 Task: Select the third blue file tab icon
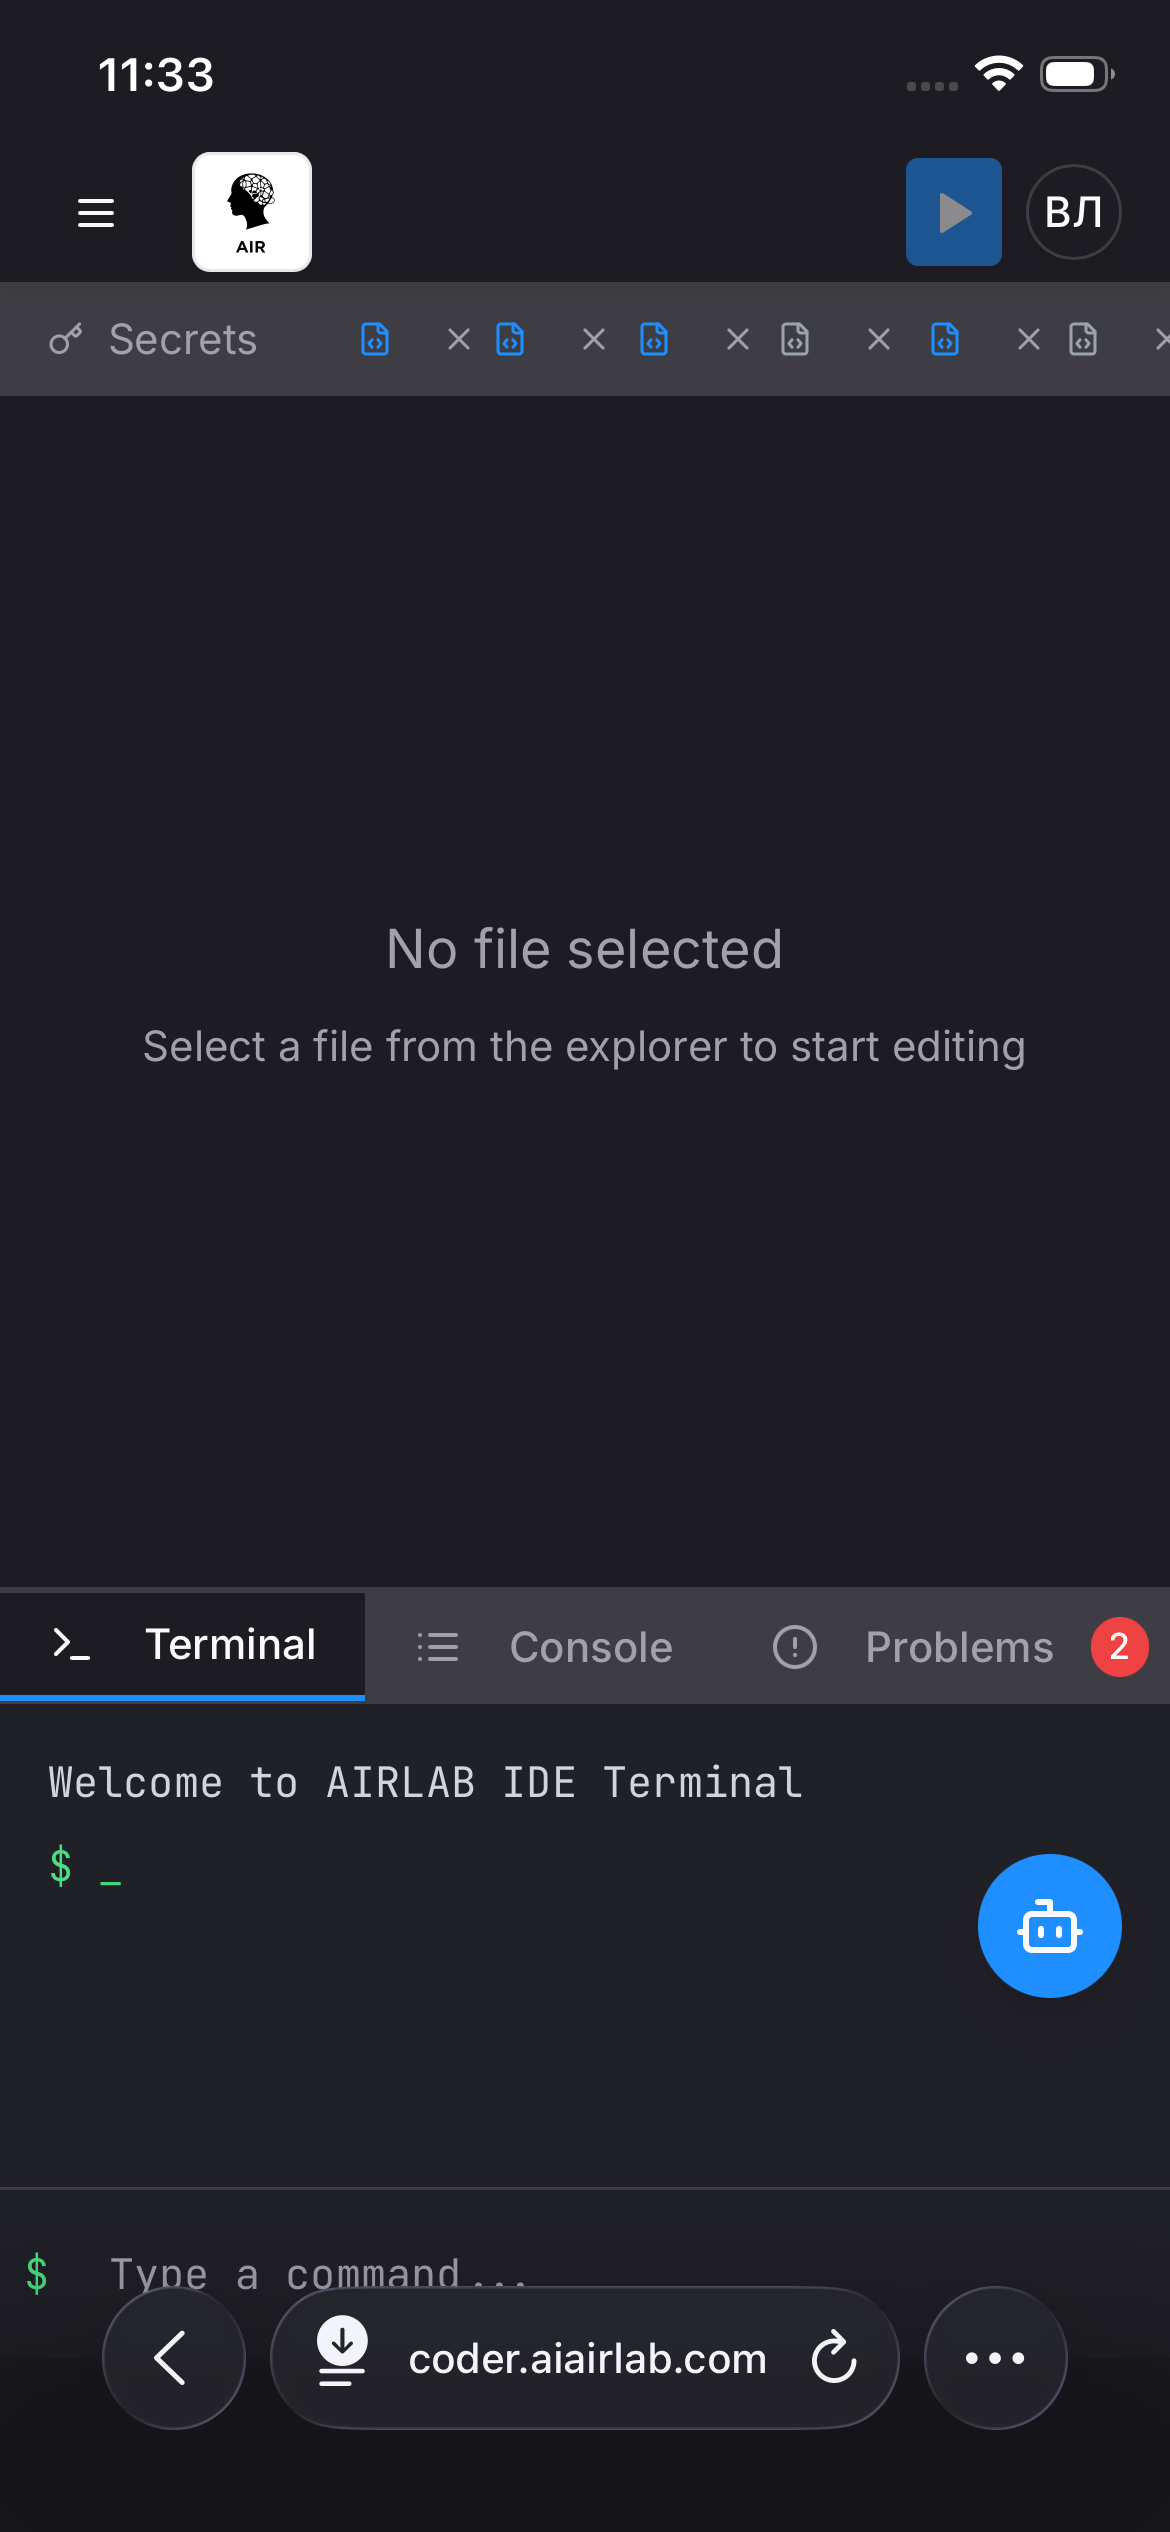pyautogui.click(x=654, y=339)
